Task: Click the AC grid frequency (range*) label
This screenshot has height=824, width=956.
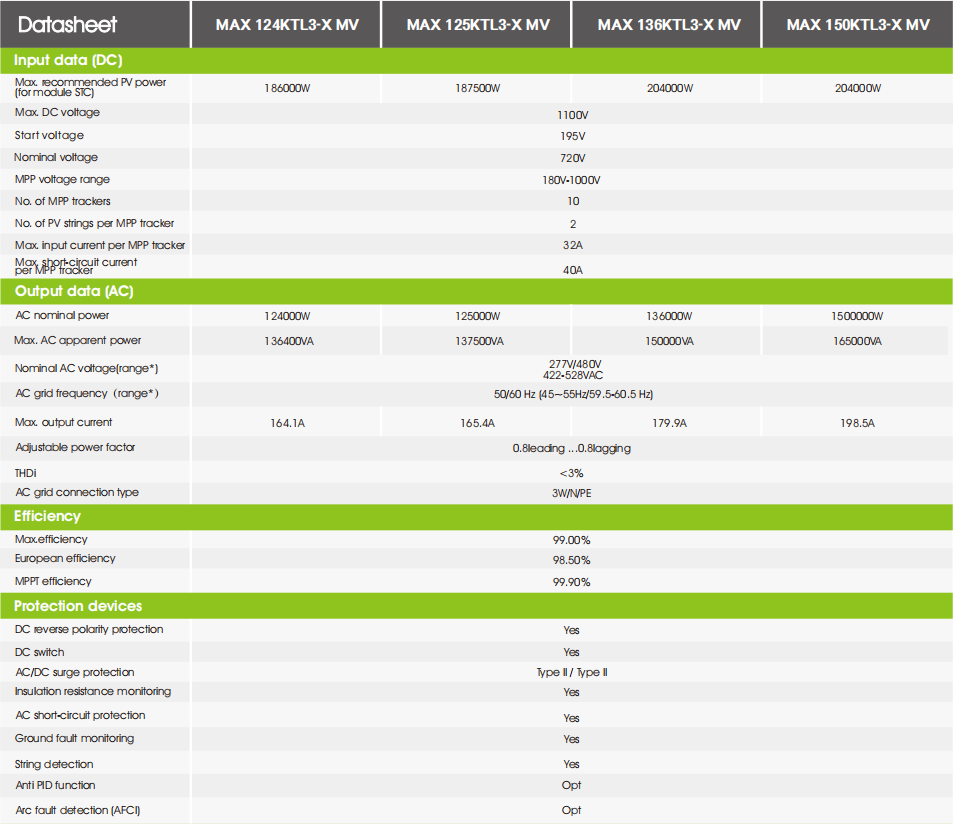Action: 87,393
